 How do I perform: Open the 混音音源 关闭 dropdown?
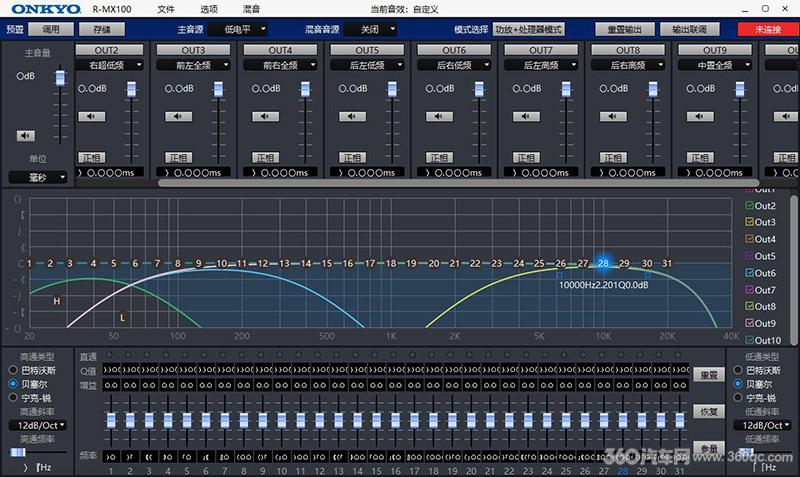pyautogui.click(x=371, y=30)
